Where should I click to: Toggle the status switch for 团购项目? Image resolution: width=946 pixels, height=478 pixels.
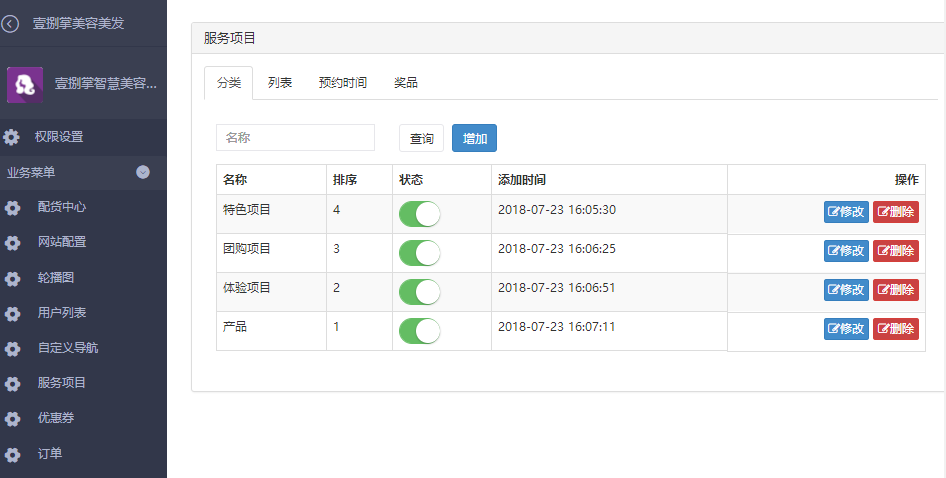click(x=420, y=253)
